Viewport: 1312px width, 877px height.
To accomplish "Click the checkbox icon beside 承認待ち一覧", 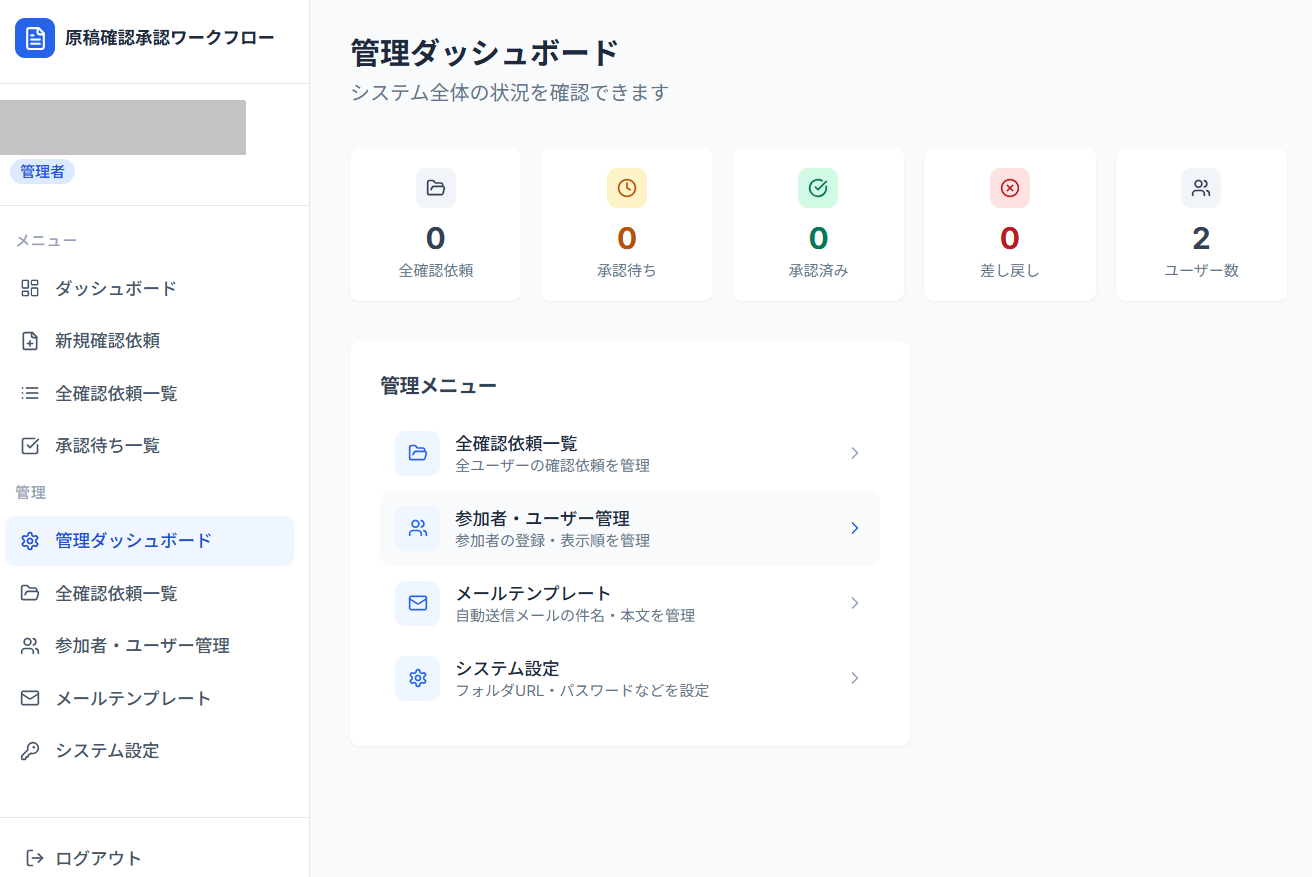I will pyautogui.click(x=30, y=446).
